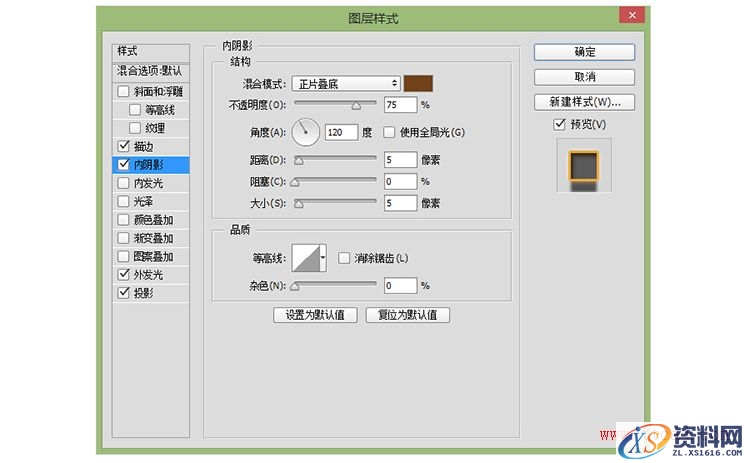Click 复位为默认值 button

point(408,315)
